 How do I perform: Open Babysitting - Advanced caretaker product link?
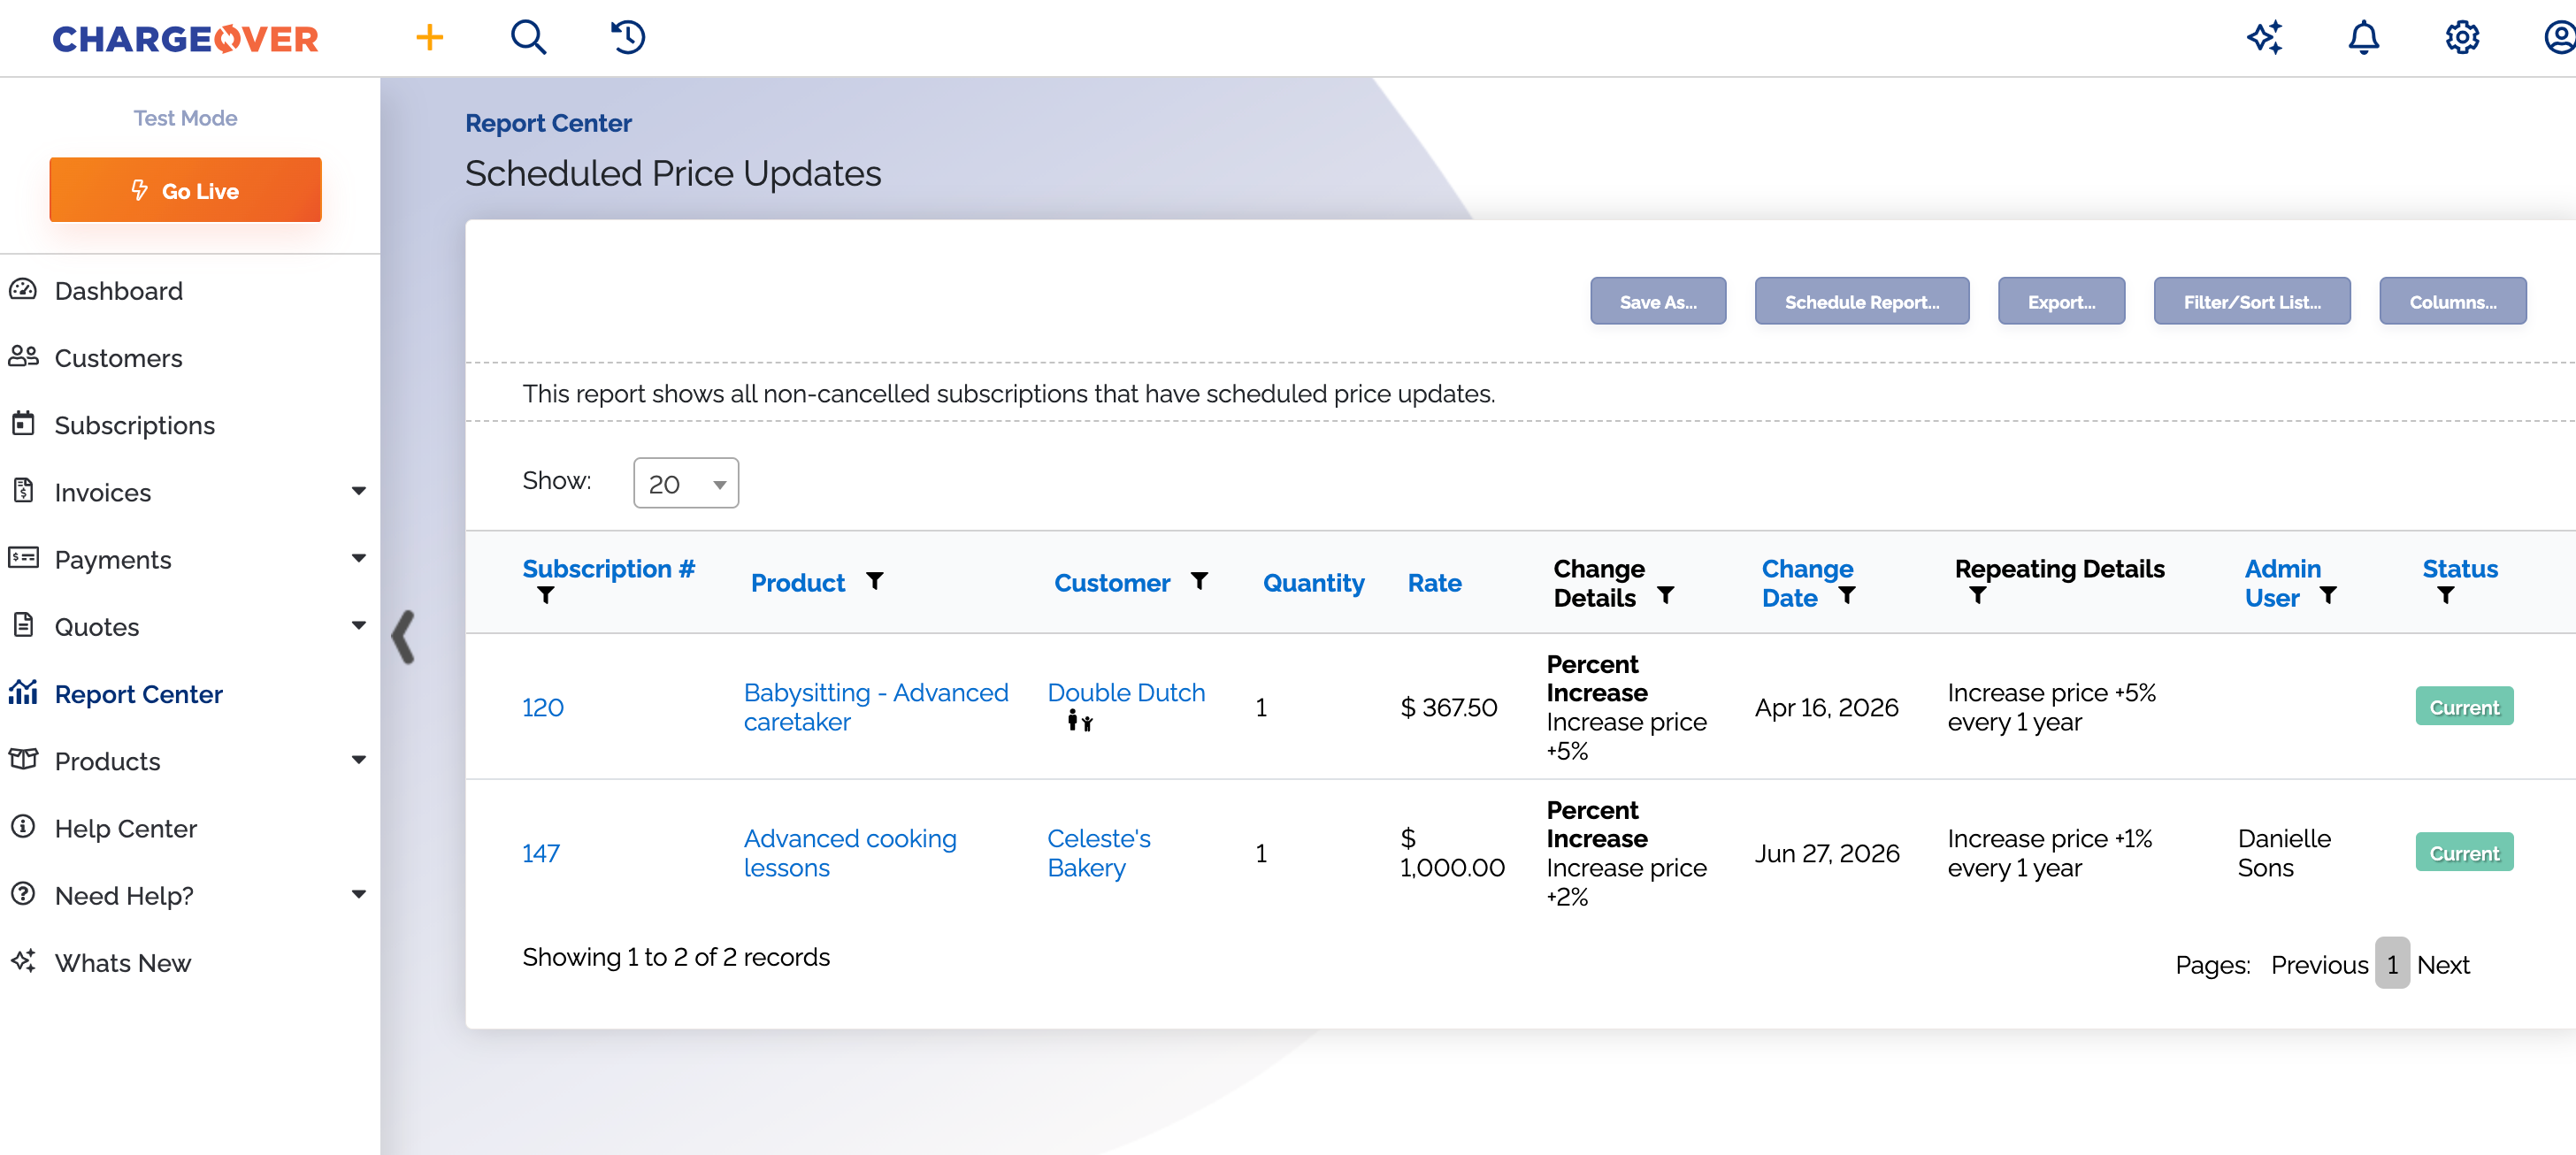875,707
